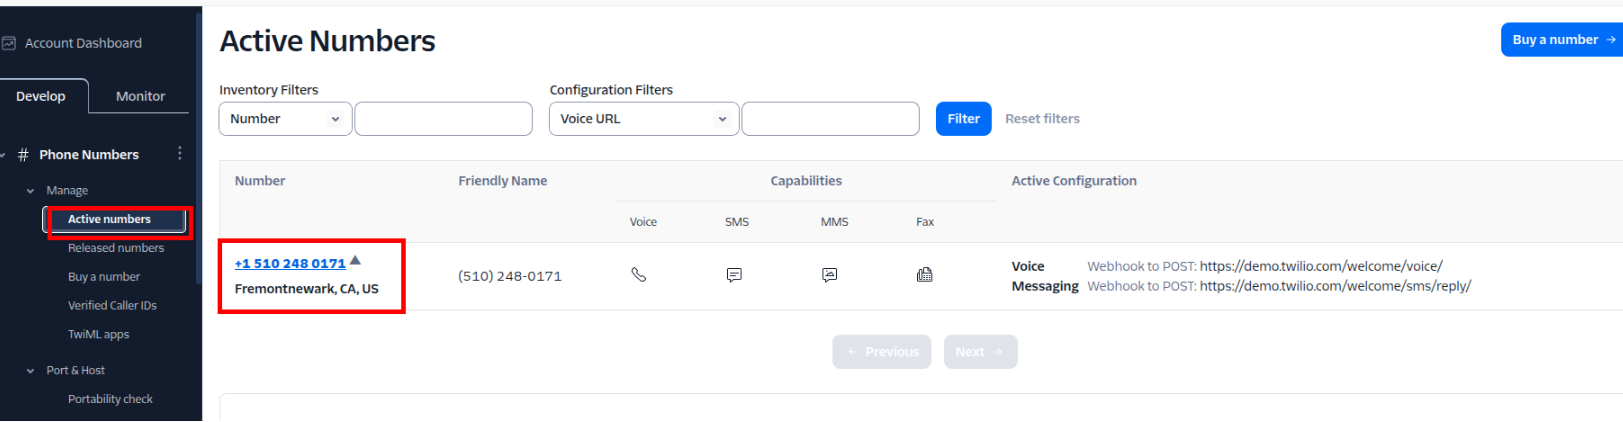Click Reset filters link
The height and width of the screenshot is (422, 1623).
(x=1042, y=119)
